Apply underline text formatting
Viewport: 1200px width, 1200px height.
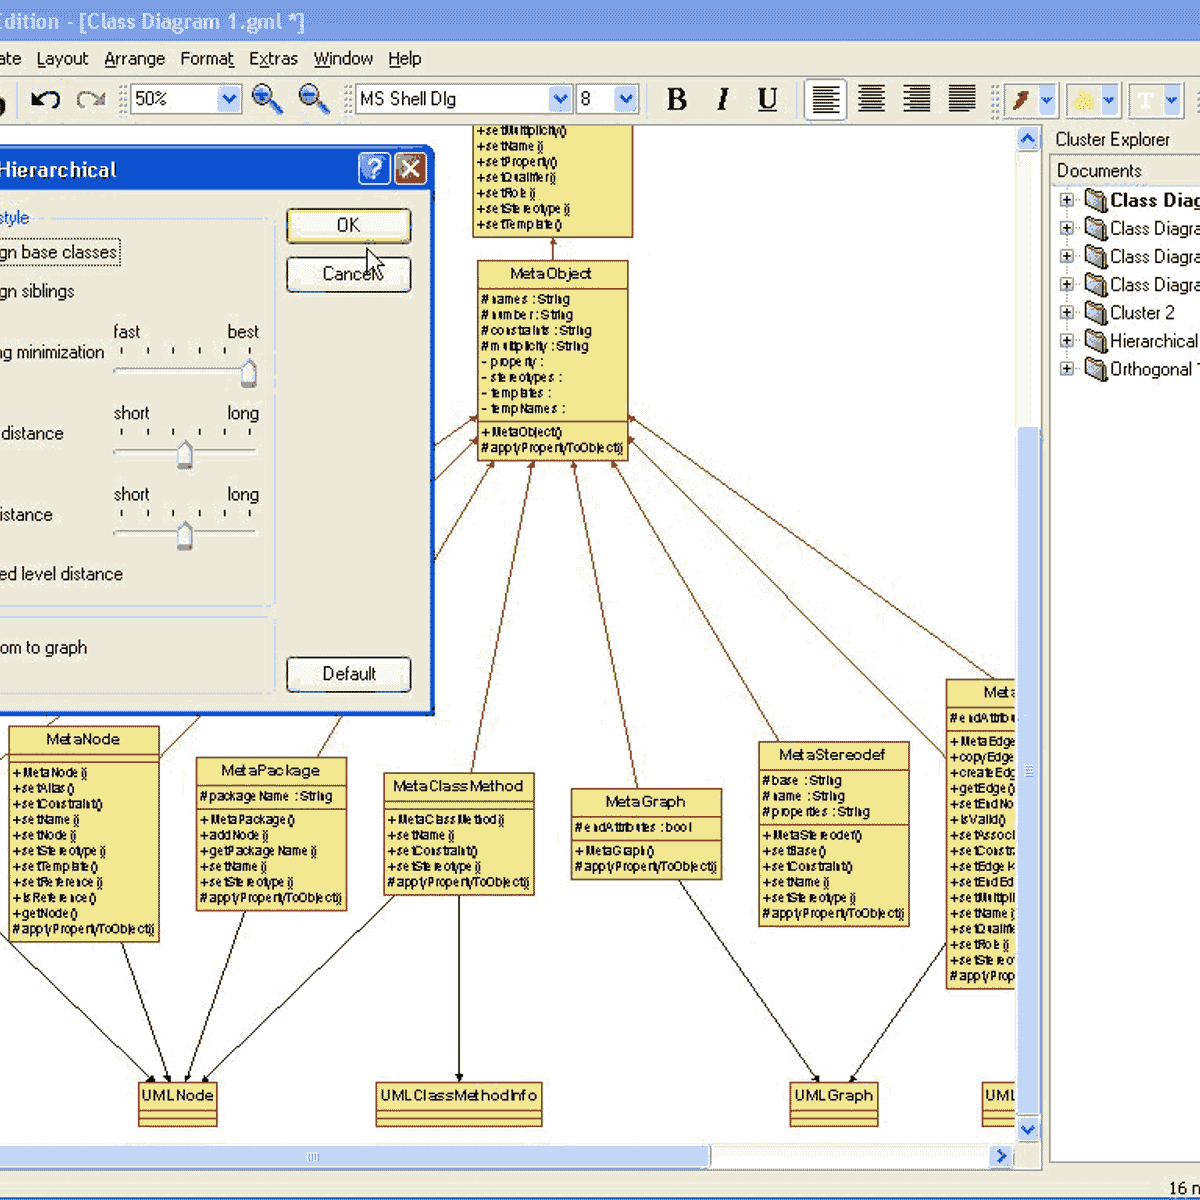(767, 99)
